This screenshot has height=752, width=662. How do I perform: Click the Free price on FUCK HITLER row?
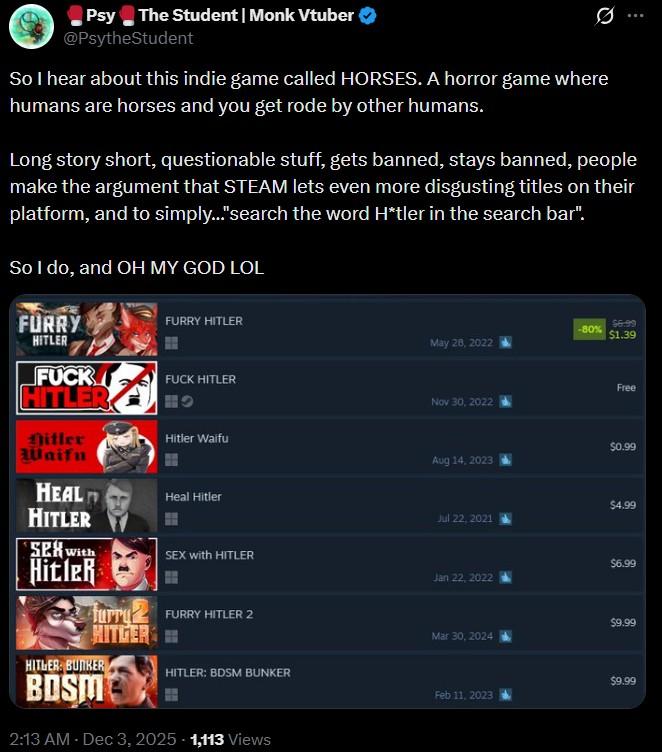pos(626,388)
